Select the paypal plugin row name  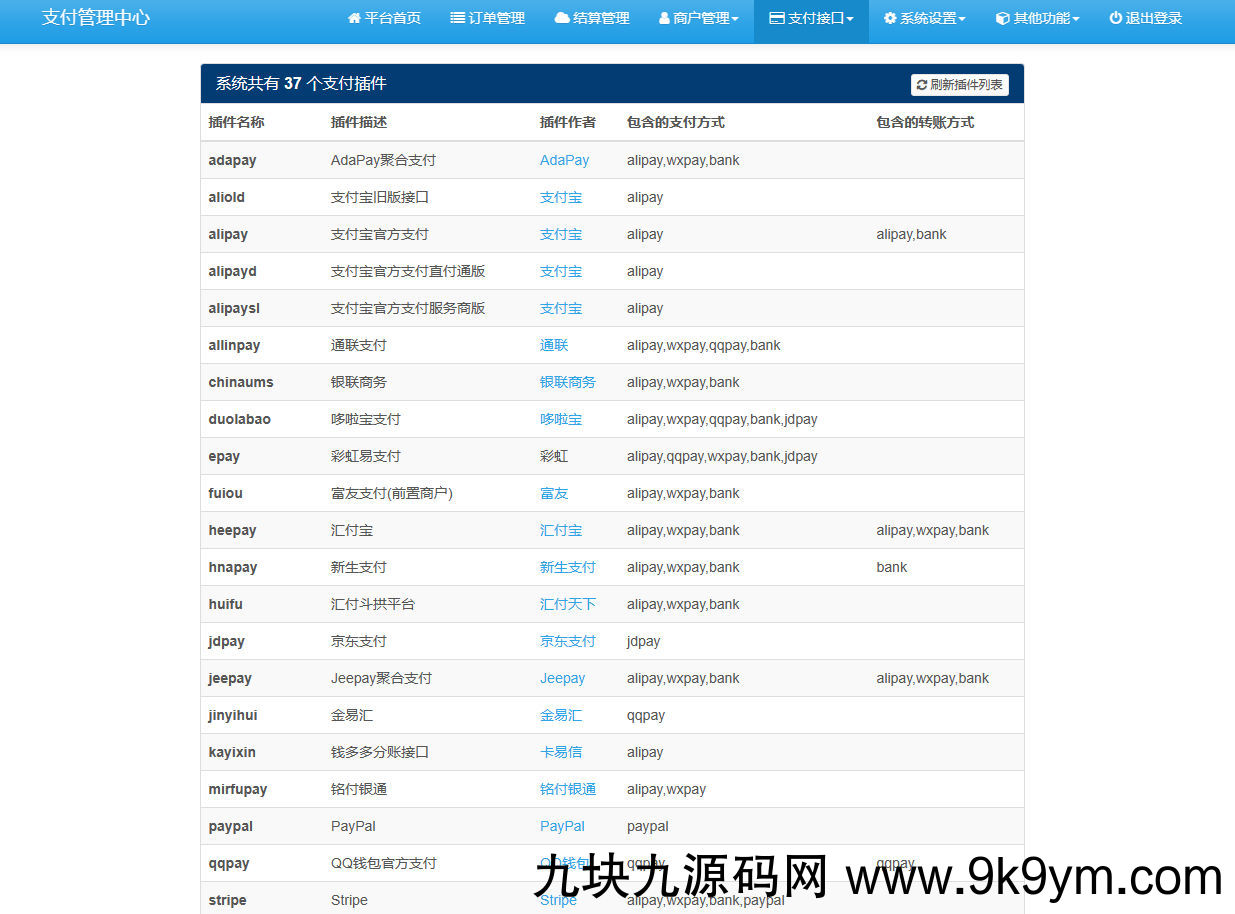[x=230, y=826]
